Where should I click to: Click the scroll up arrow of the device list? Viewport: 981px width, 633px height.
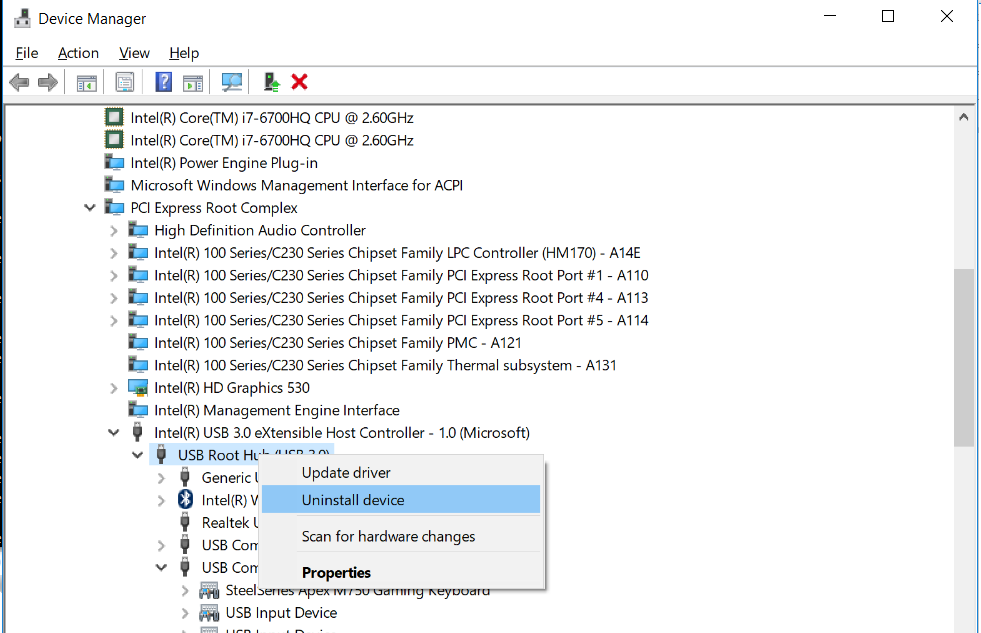coord(963,117)
